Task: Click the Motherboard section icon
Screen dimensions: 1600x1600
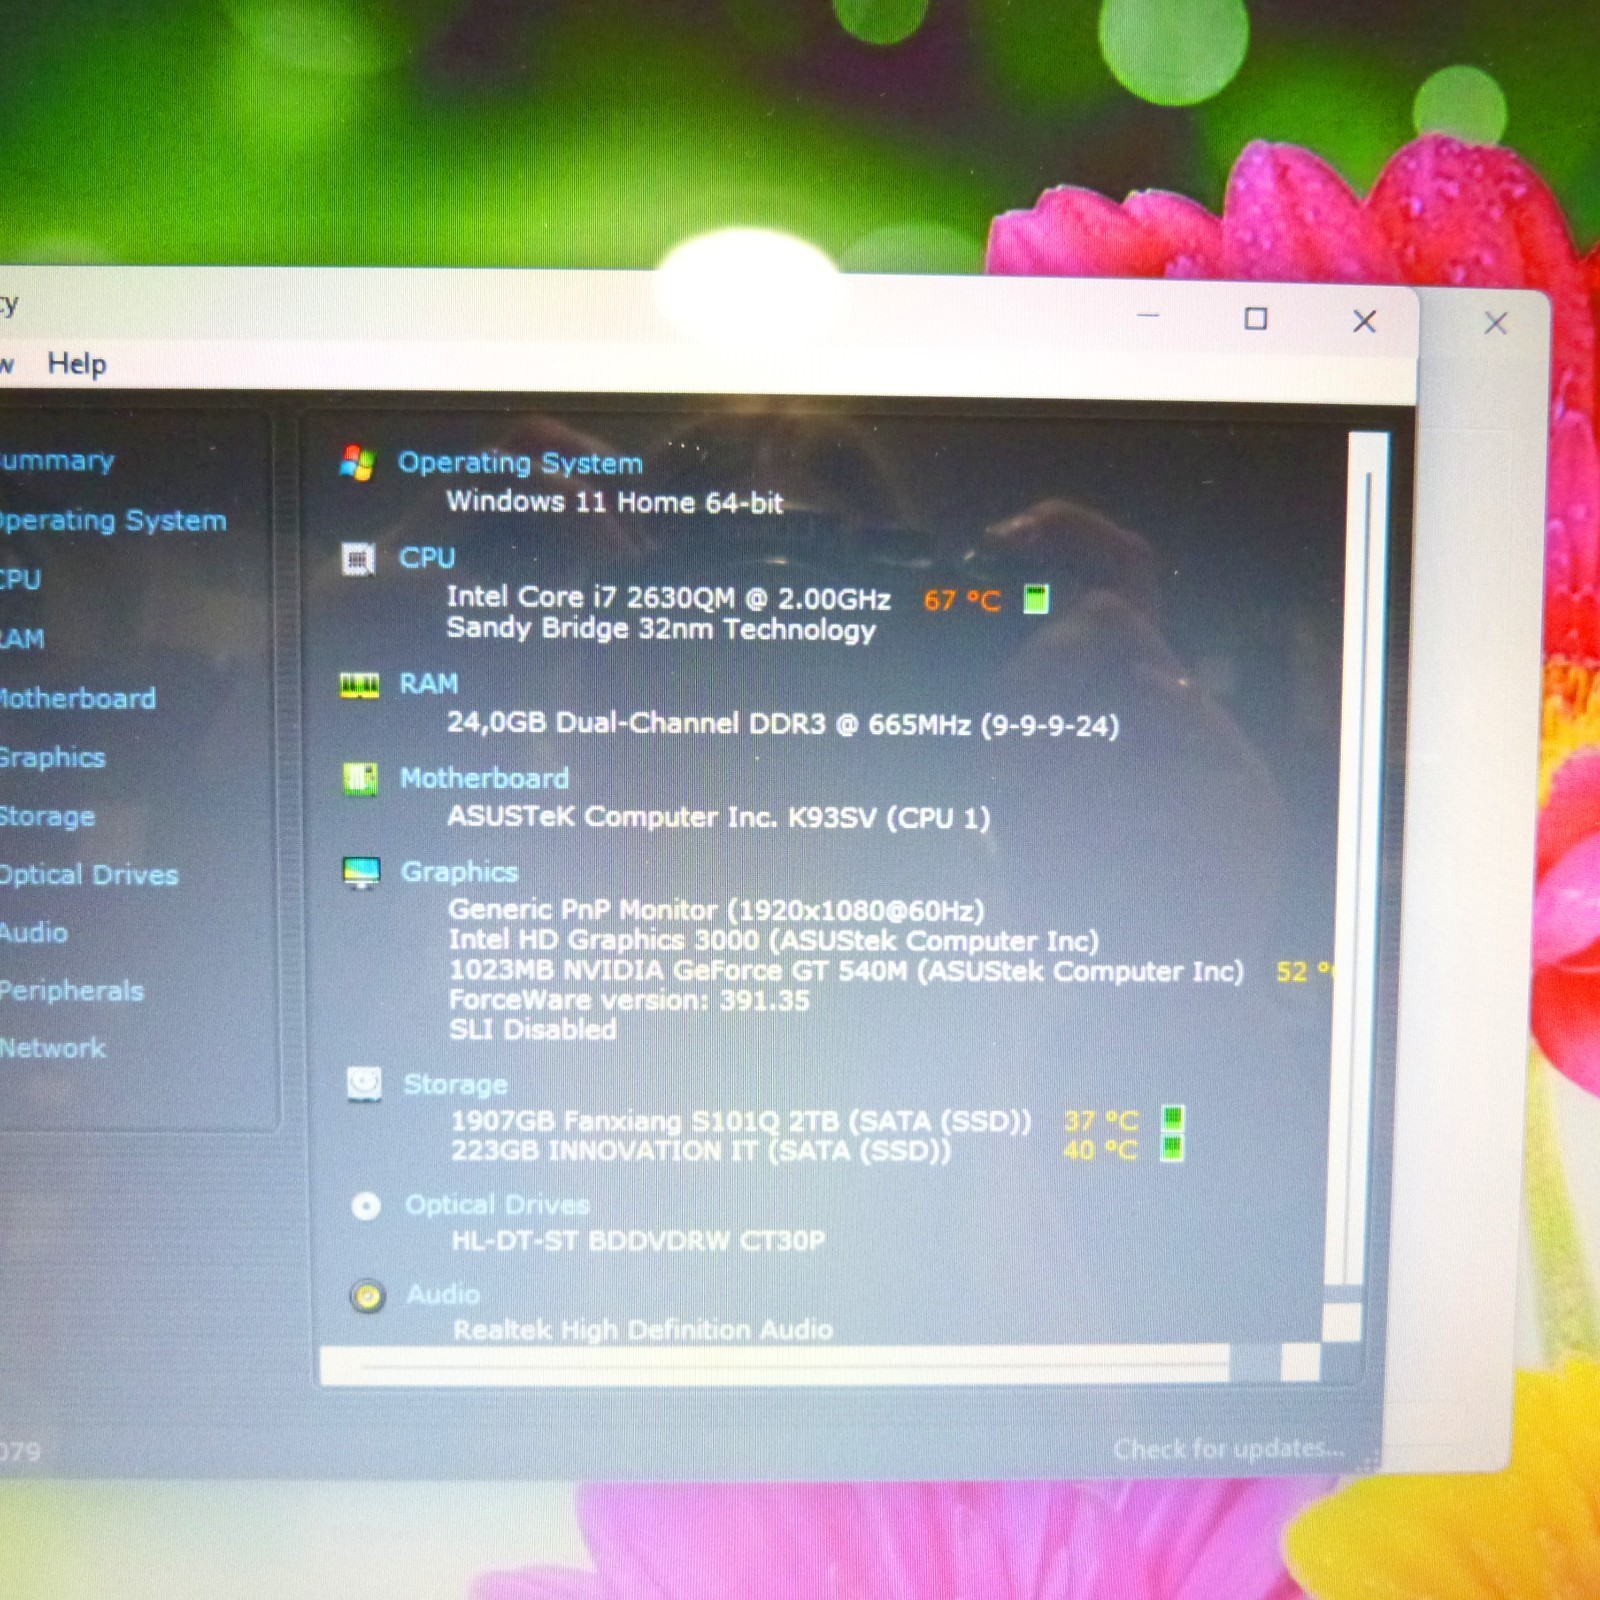Action: pyautogui.click(x=360, y=778)
